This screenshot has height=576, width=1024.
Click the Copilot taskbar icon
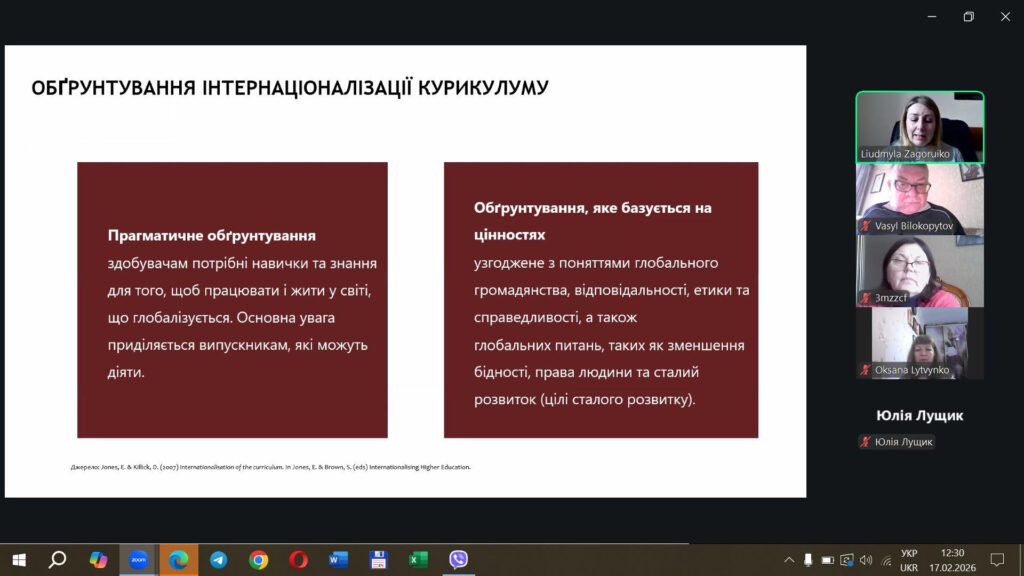point(98,560)
